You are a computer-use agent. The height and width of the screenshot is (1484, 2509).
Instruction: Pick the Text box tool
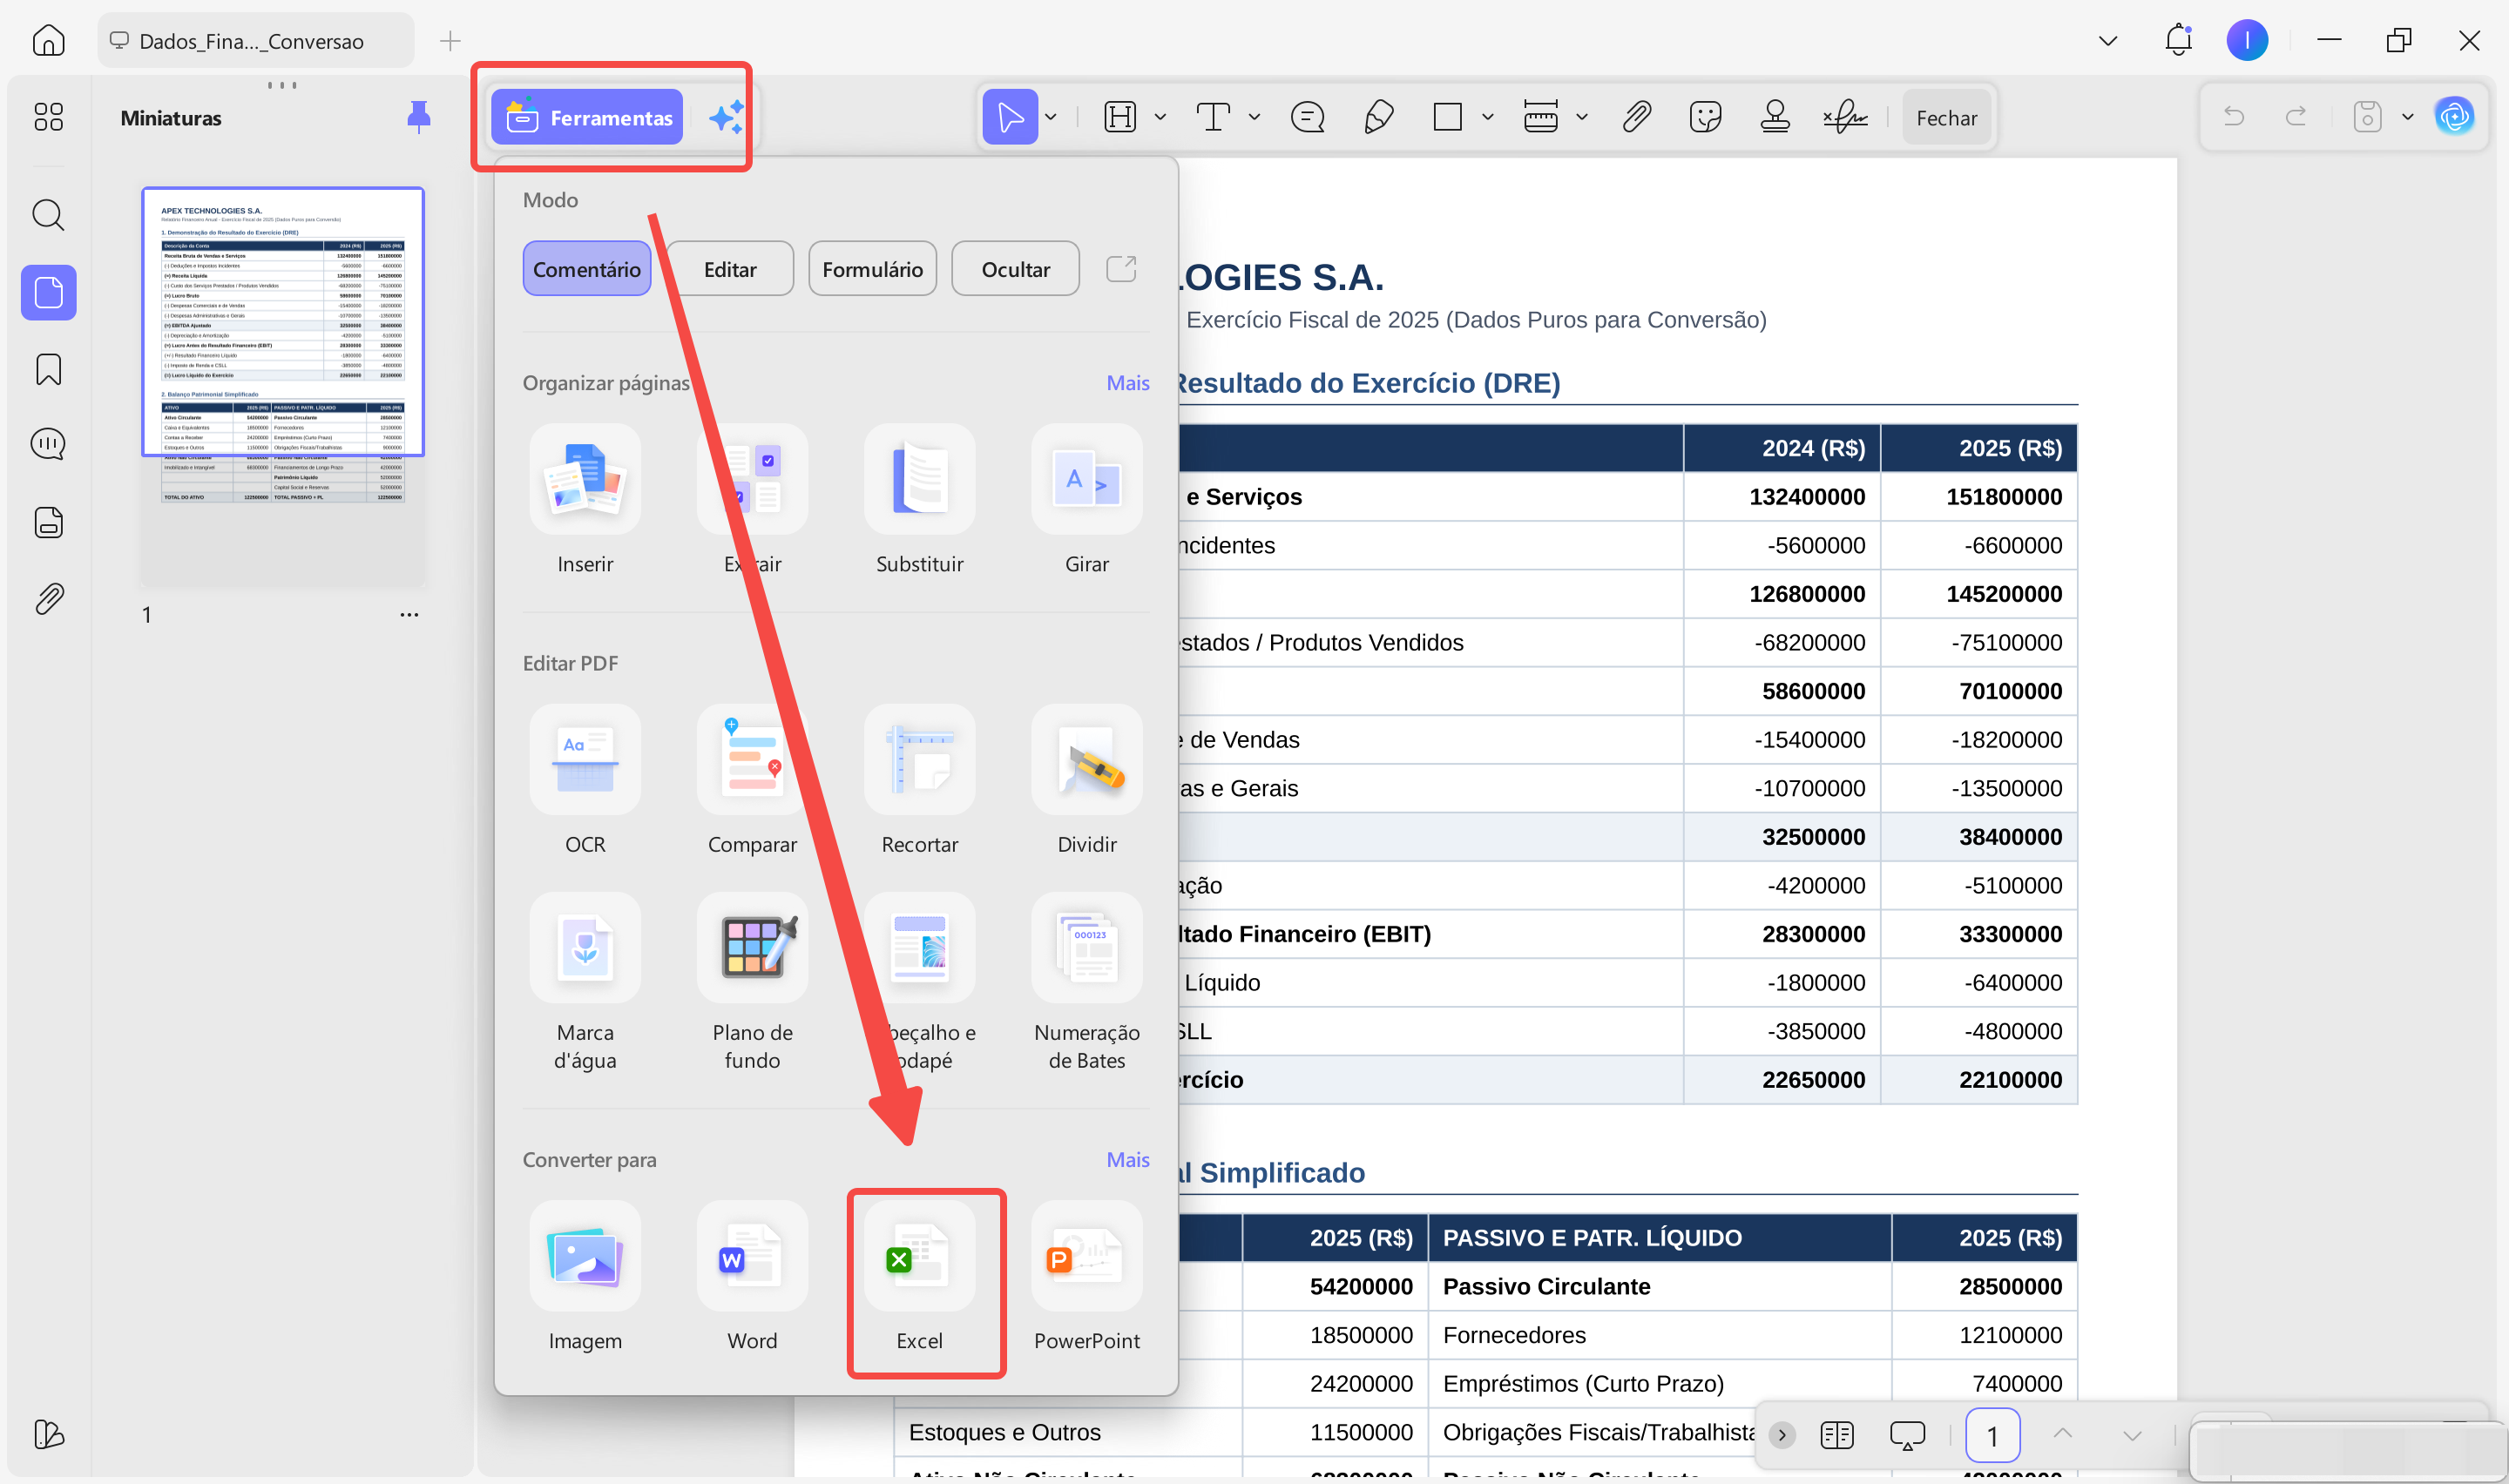coord(1213,117)
